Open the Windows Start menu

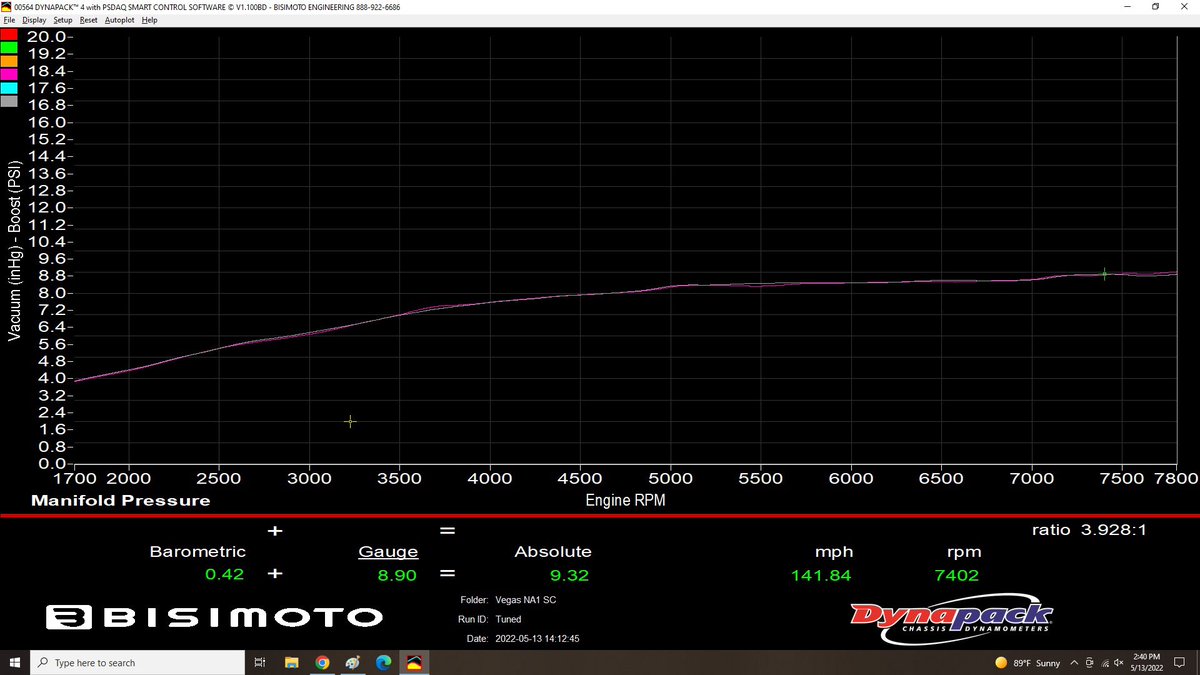[14, 662]
